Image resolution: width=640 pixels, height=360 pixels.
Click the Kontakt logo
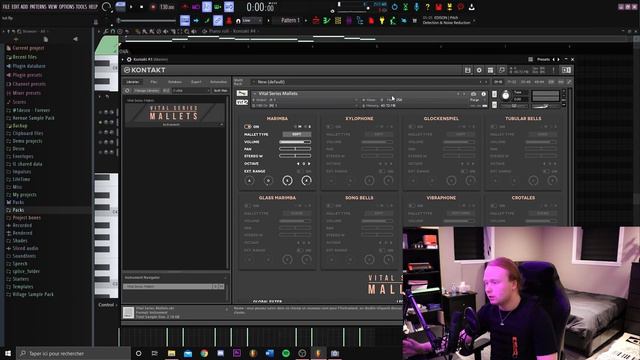[145, 70]
